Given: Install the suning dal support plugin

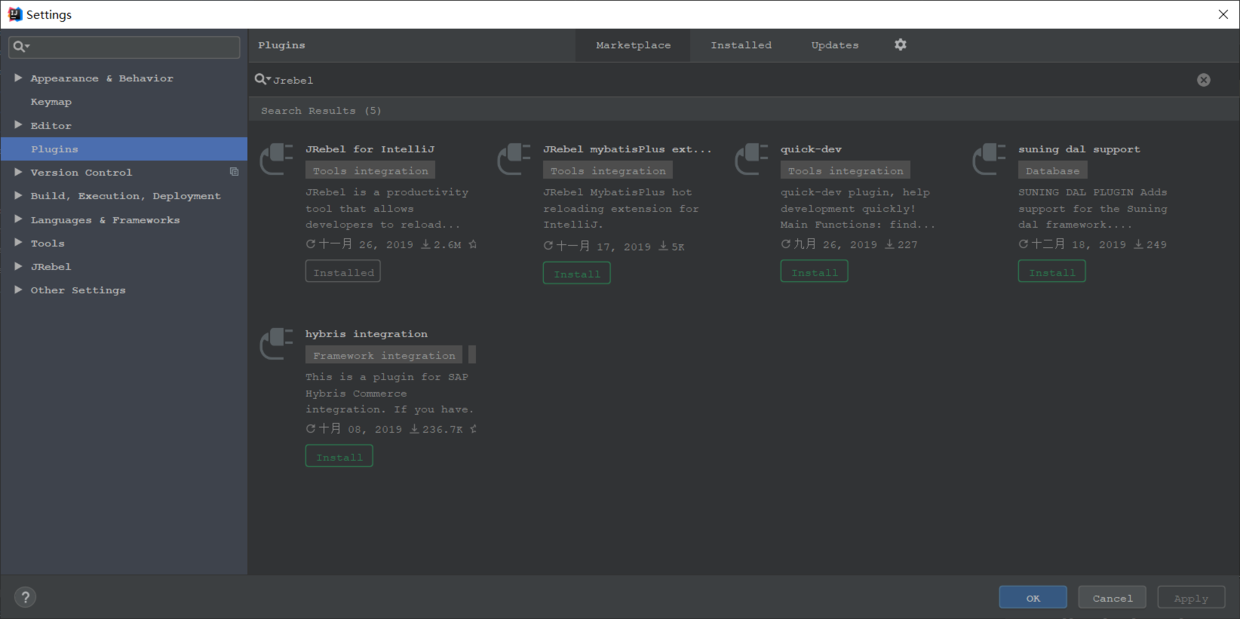Looking at the screenshot, I should pyautogui.click(x=1052, y=272).
